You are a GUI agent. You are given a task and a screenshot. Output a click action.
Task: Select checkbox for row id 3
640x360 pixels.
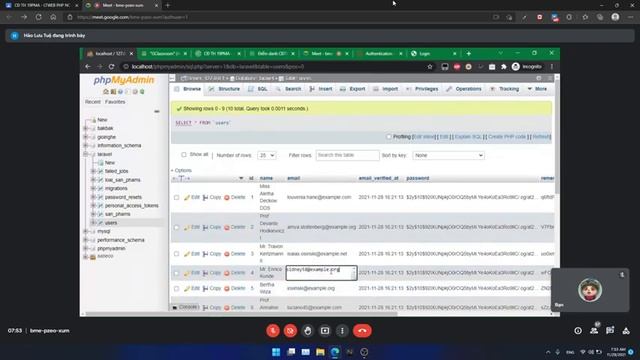click(x=176, y=254)
